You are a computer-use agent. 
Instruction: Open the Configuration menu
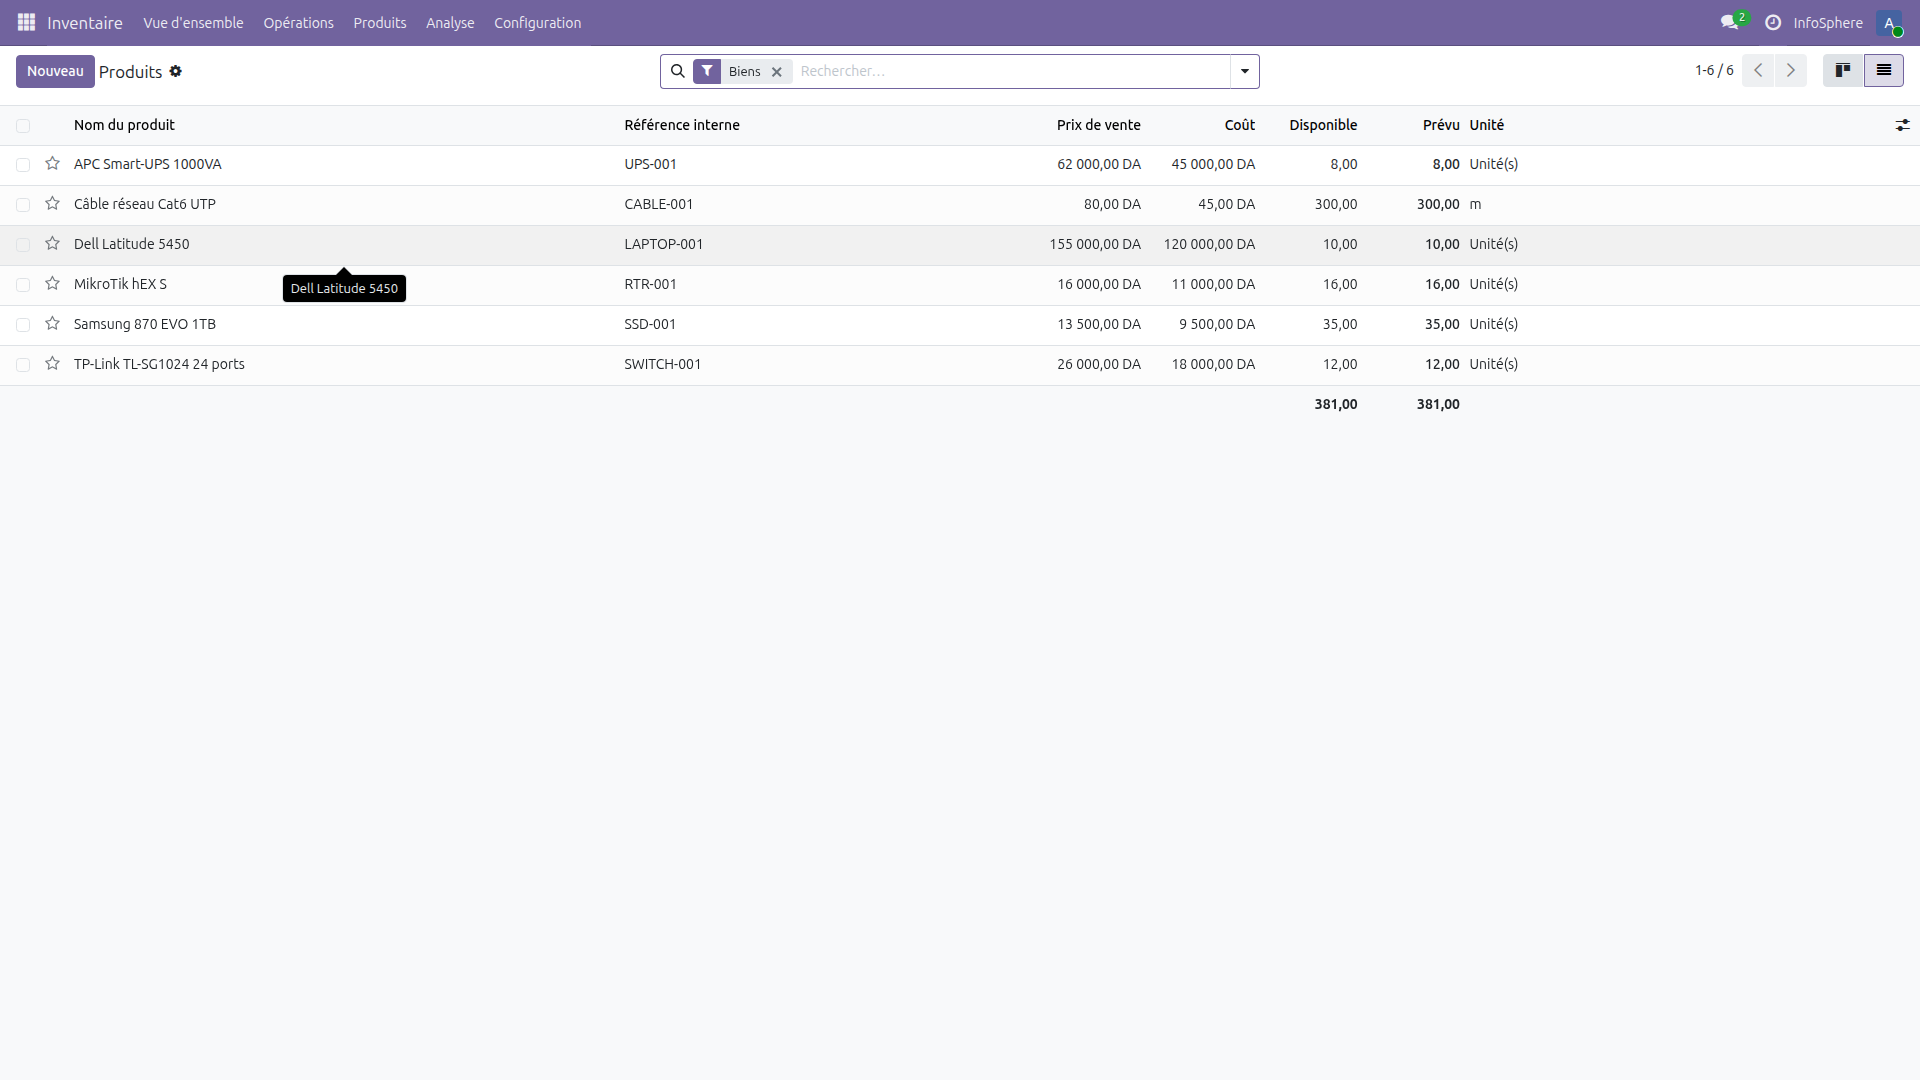click(537, 22)
